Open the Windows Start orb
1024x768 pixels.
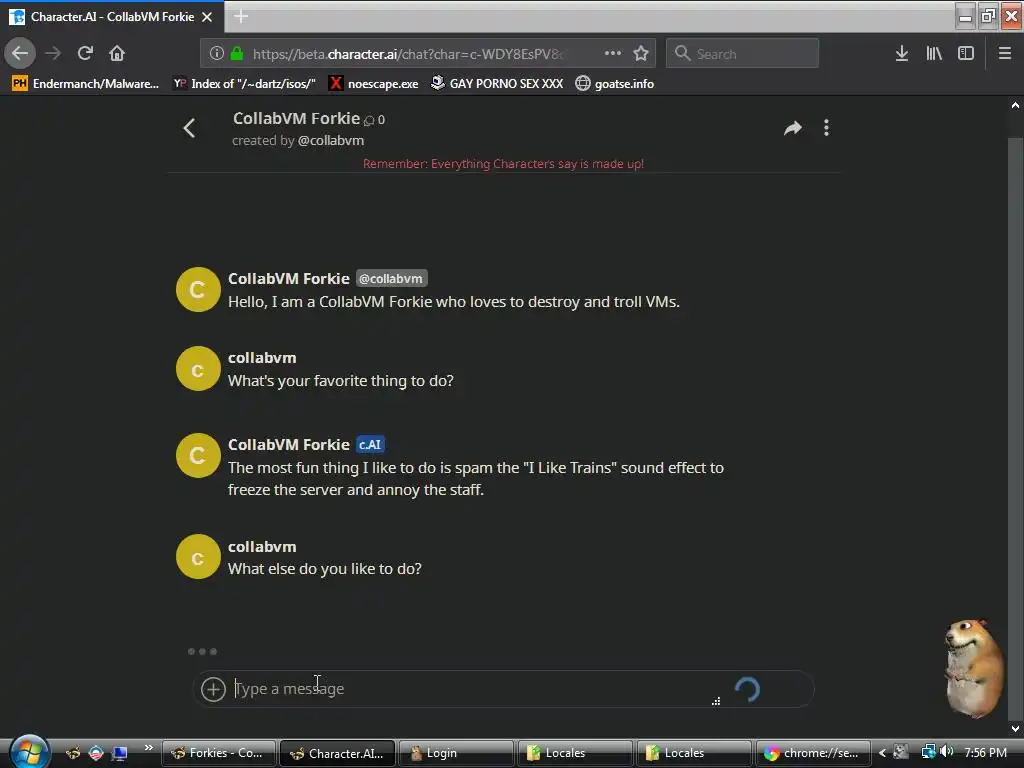point(27,752)
